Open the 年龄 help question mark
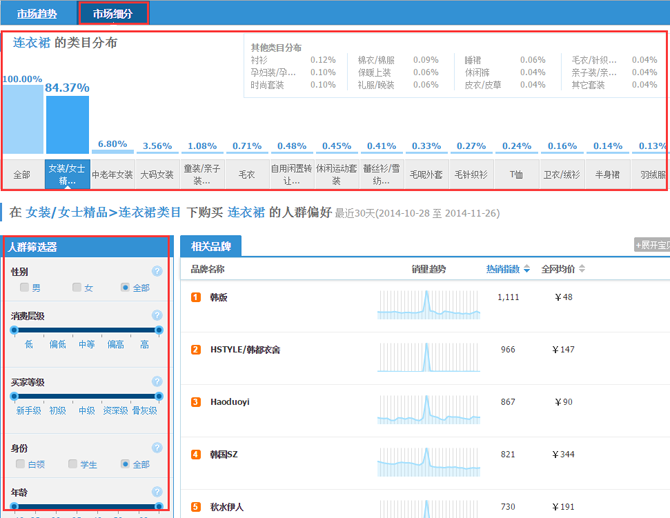This screenshot has width=670, height=518. (x=157, y=492)
